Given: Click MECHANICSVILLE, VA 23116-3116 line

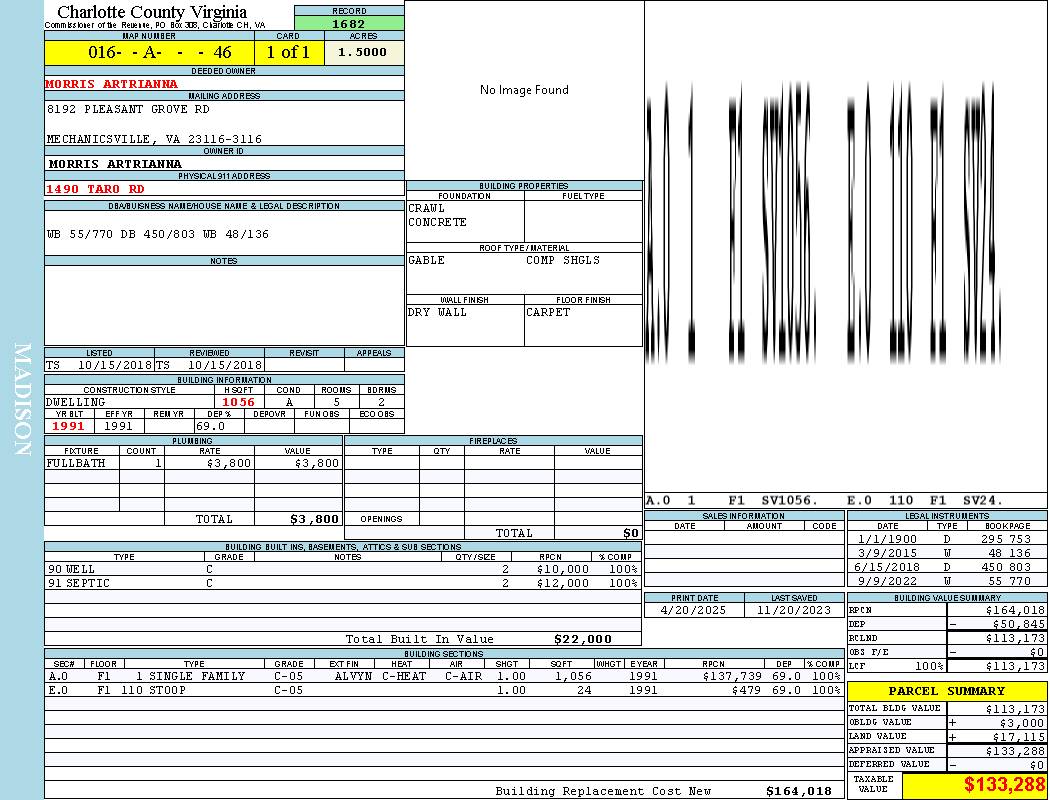Looking at the screenshot, I should click(x=154, y=139).
